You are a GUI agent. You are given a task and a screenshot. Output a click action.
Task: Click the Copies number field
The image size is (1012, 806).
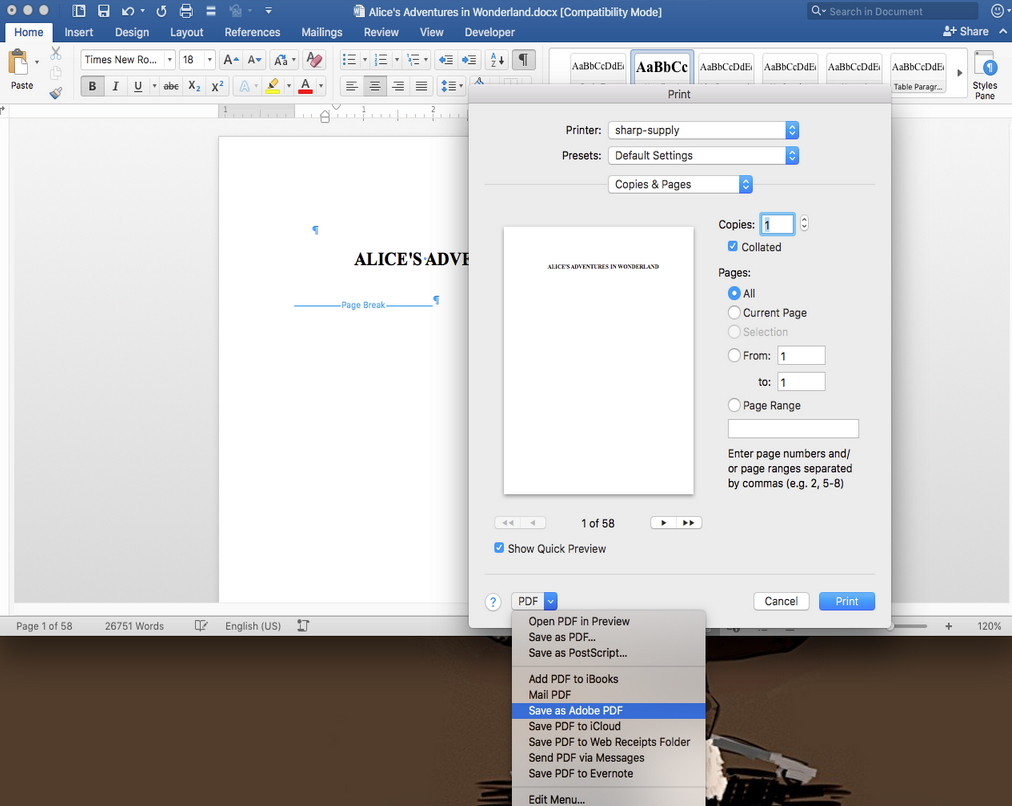point(778,225)
